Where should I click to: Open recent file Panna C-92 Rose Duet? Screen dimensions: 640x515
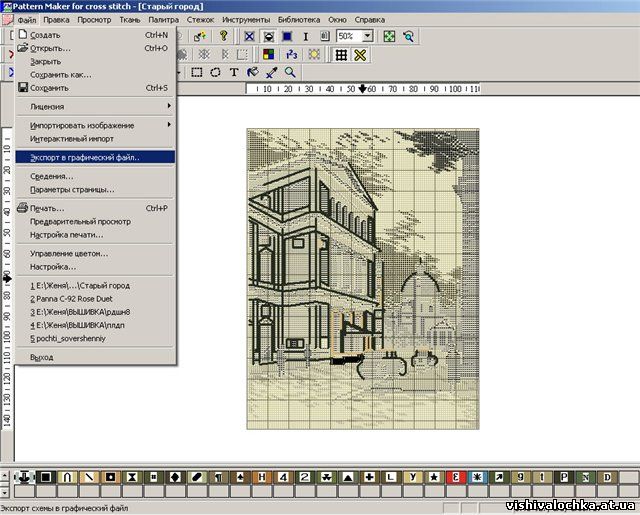[95, 299]
